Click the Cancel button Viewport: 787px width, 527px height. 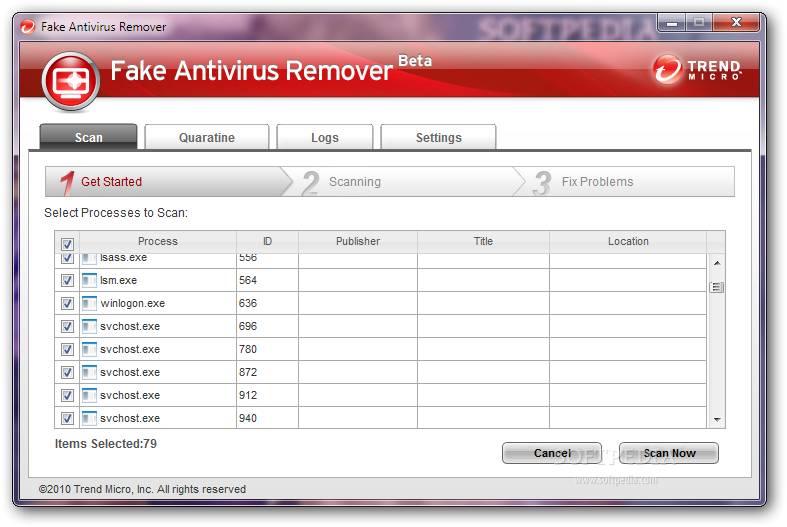pos(552,453)
